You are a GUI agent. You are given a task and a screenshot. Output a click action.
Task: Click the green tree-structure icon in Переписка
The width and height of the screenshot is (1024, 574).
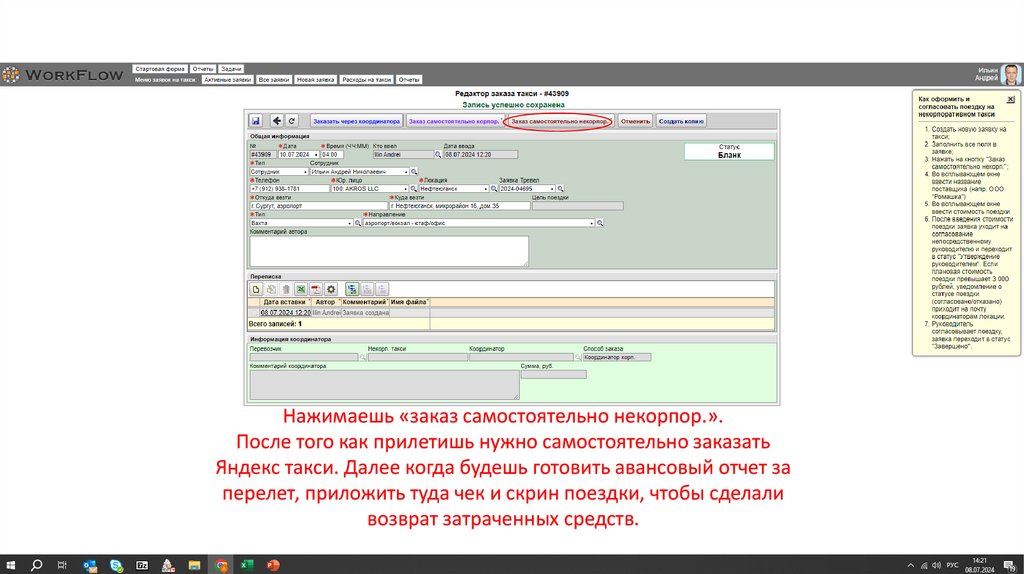(352, 289)
